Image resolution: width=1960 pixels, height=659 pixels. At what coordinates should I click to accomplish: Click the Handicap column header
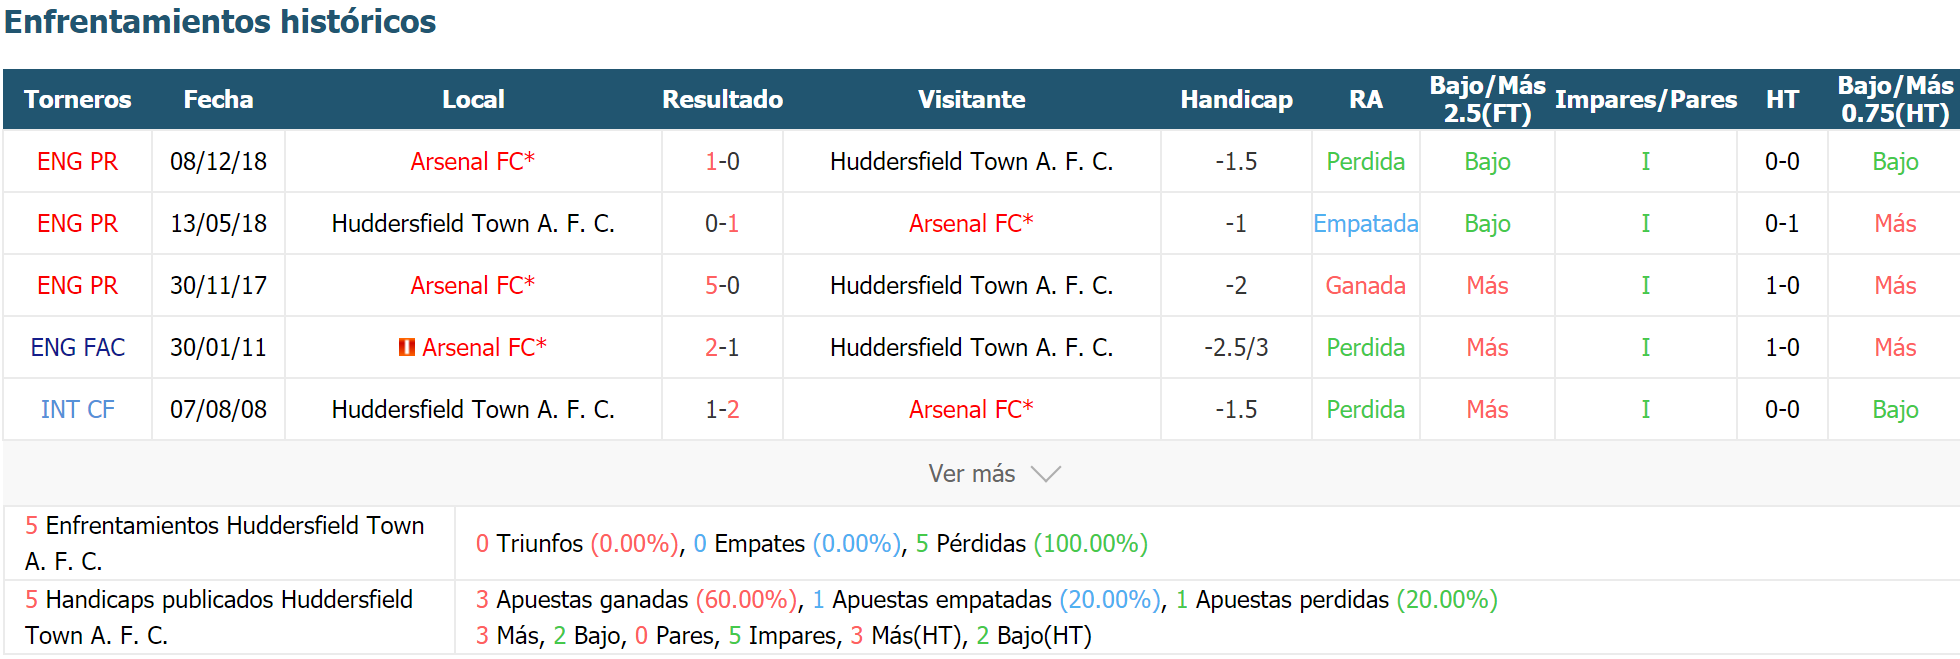(1236, 99)
